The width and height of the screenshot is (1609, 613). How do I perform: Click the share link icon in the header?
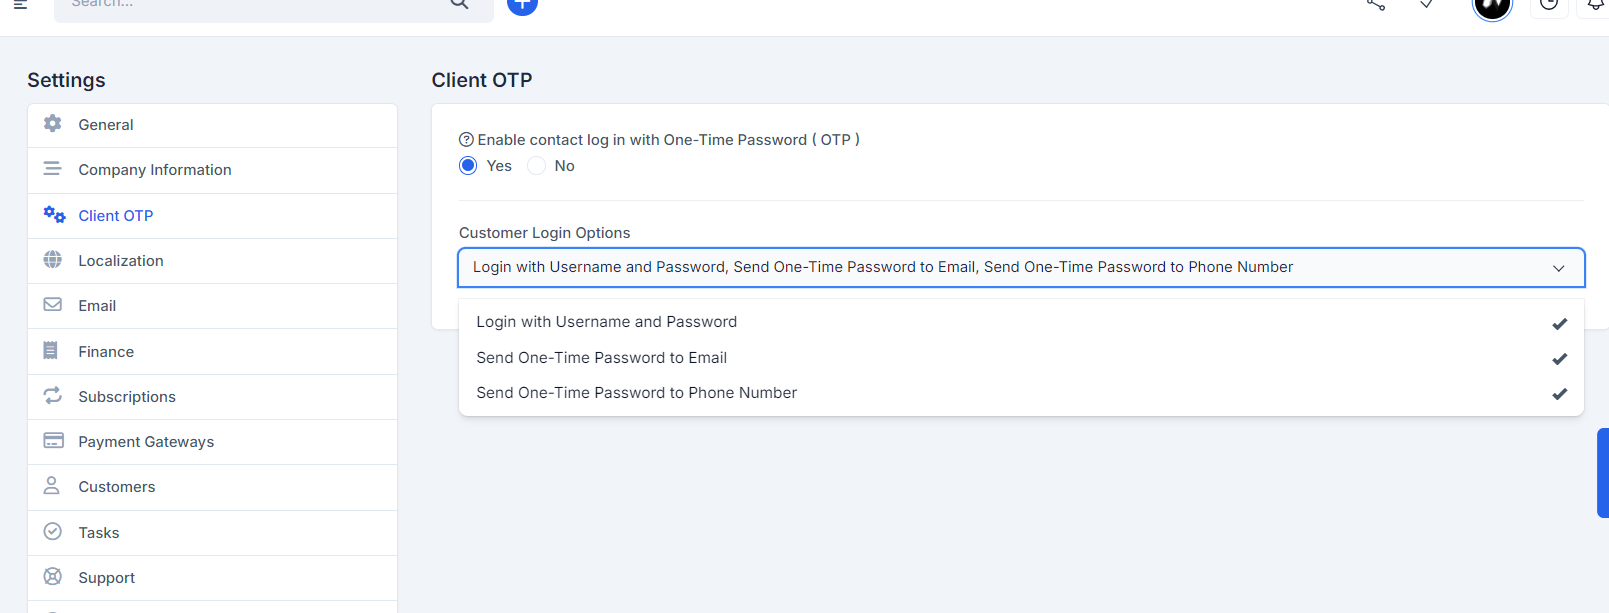(x=1375, y=6)
